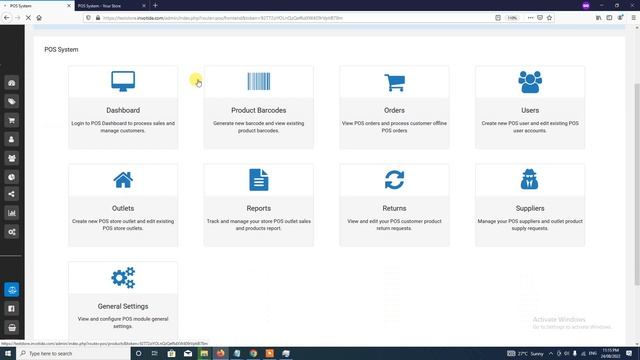The image size is (640, 360).
Task: Open the sidebar settings gears icon
Action: tap(11, 232)
